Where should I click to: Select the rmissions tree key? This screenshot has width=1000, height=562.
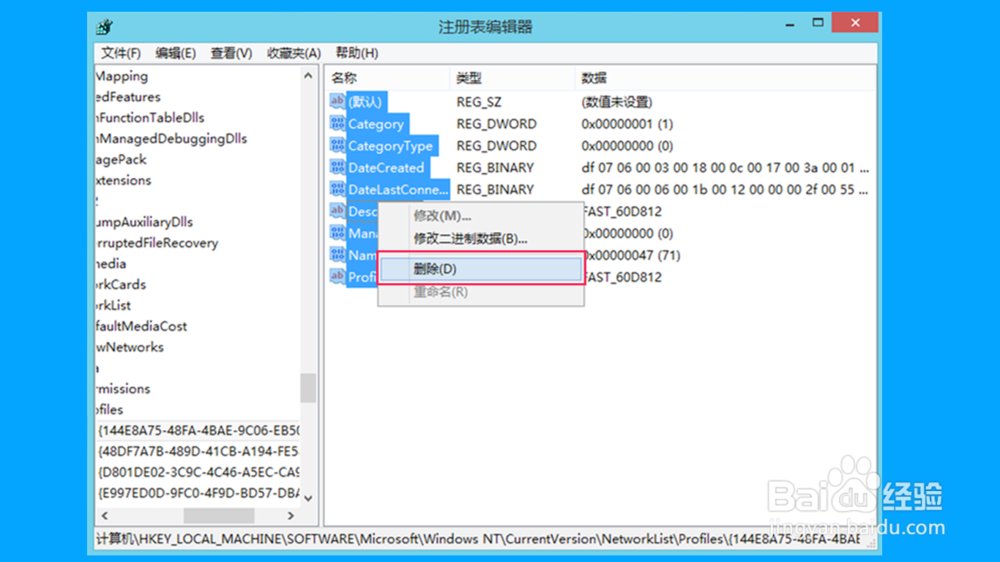[123, 388]
